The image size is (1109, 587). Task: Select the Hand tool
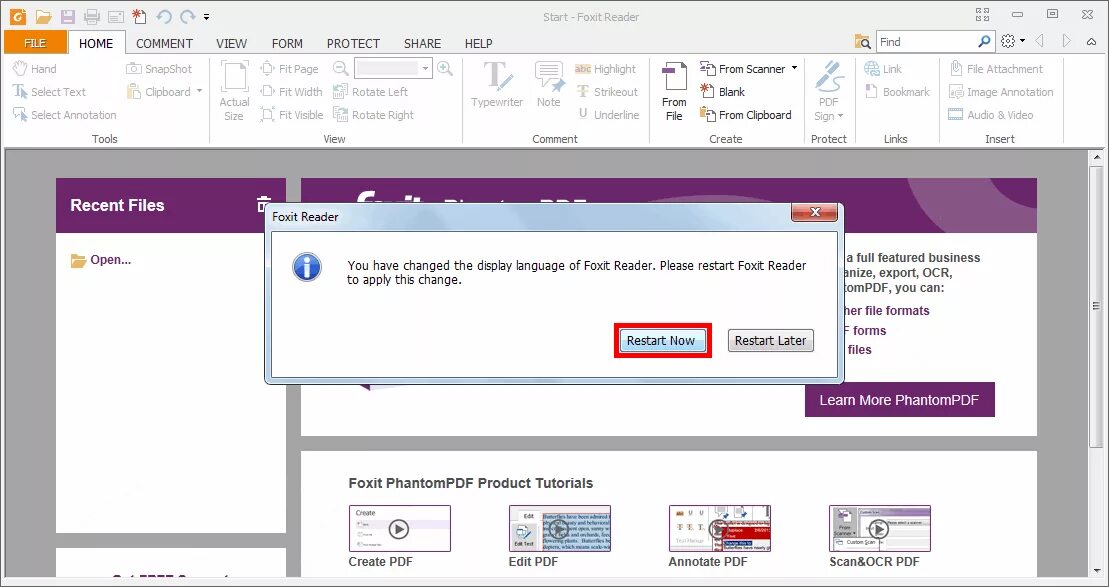click(35, 69)
